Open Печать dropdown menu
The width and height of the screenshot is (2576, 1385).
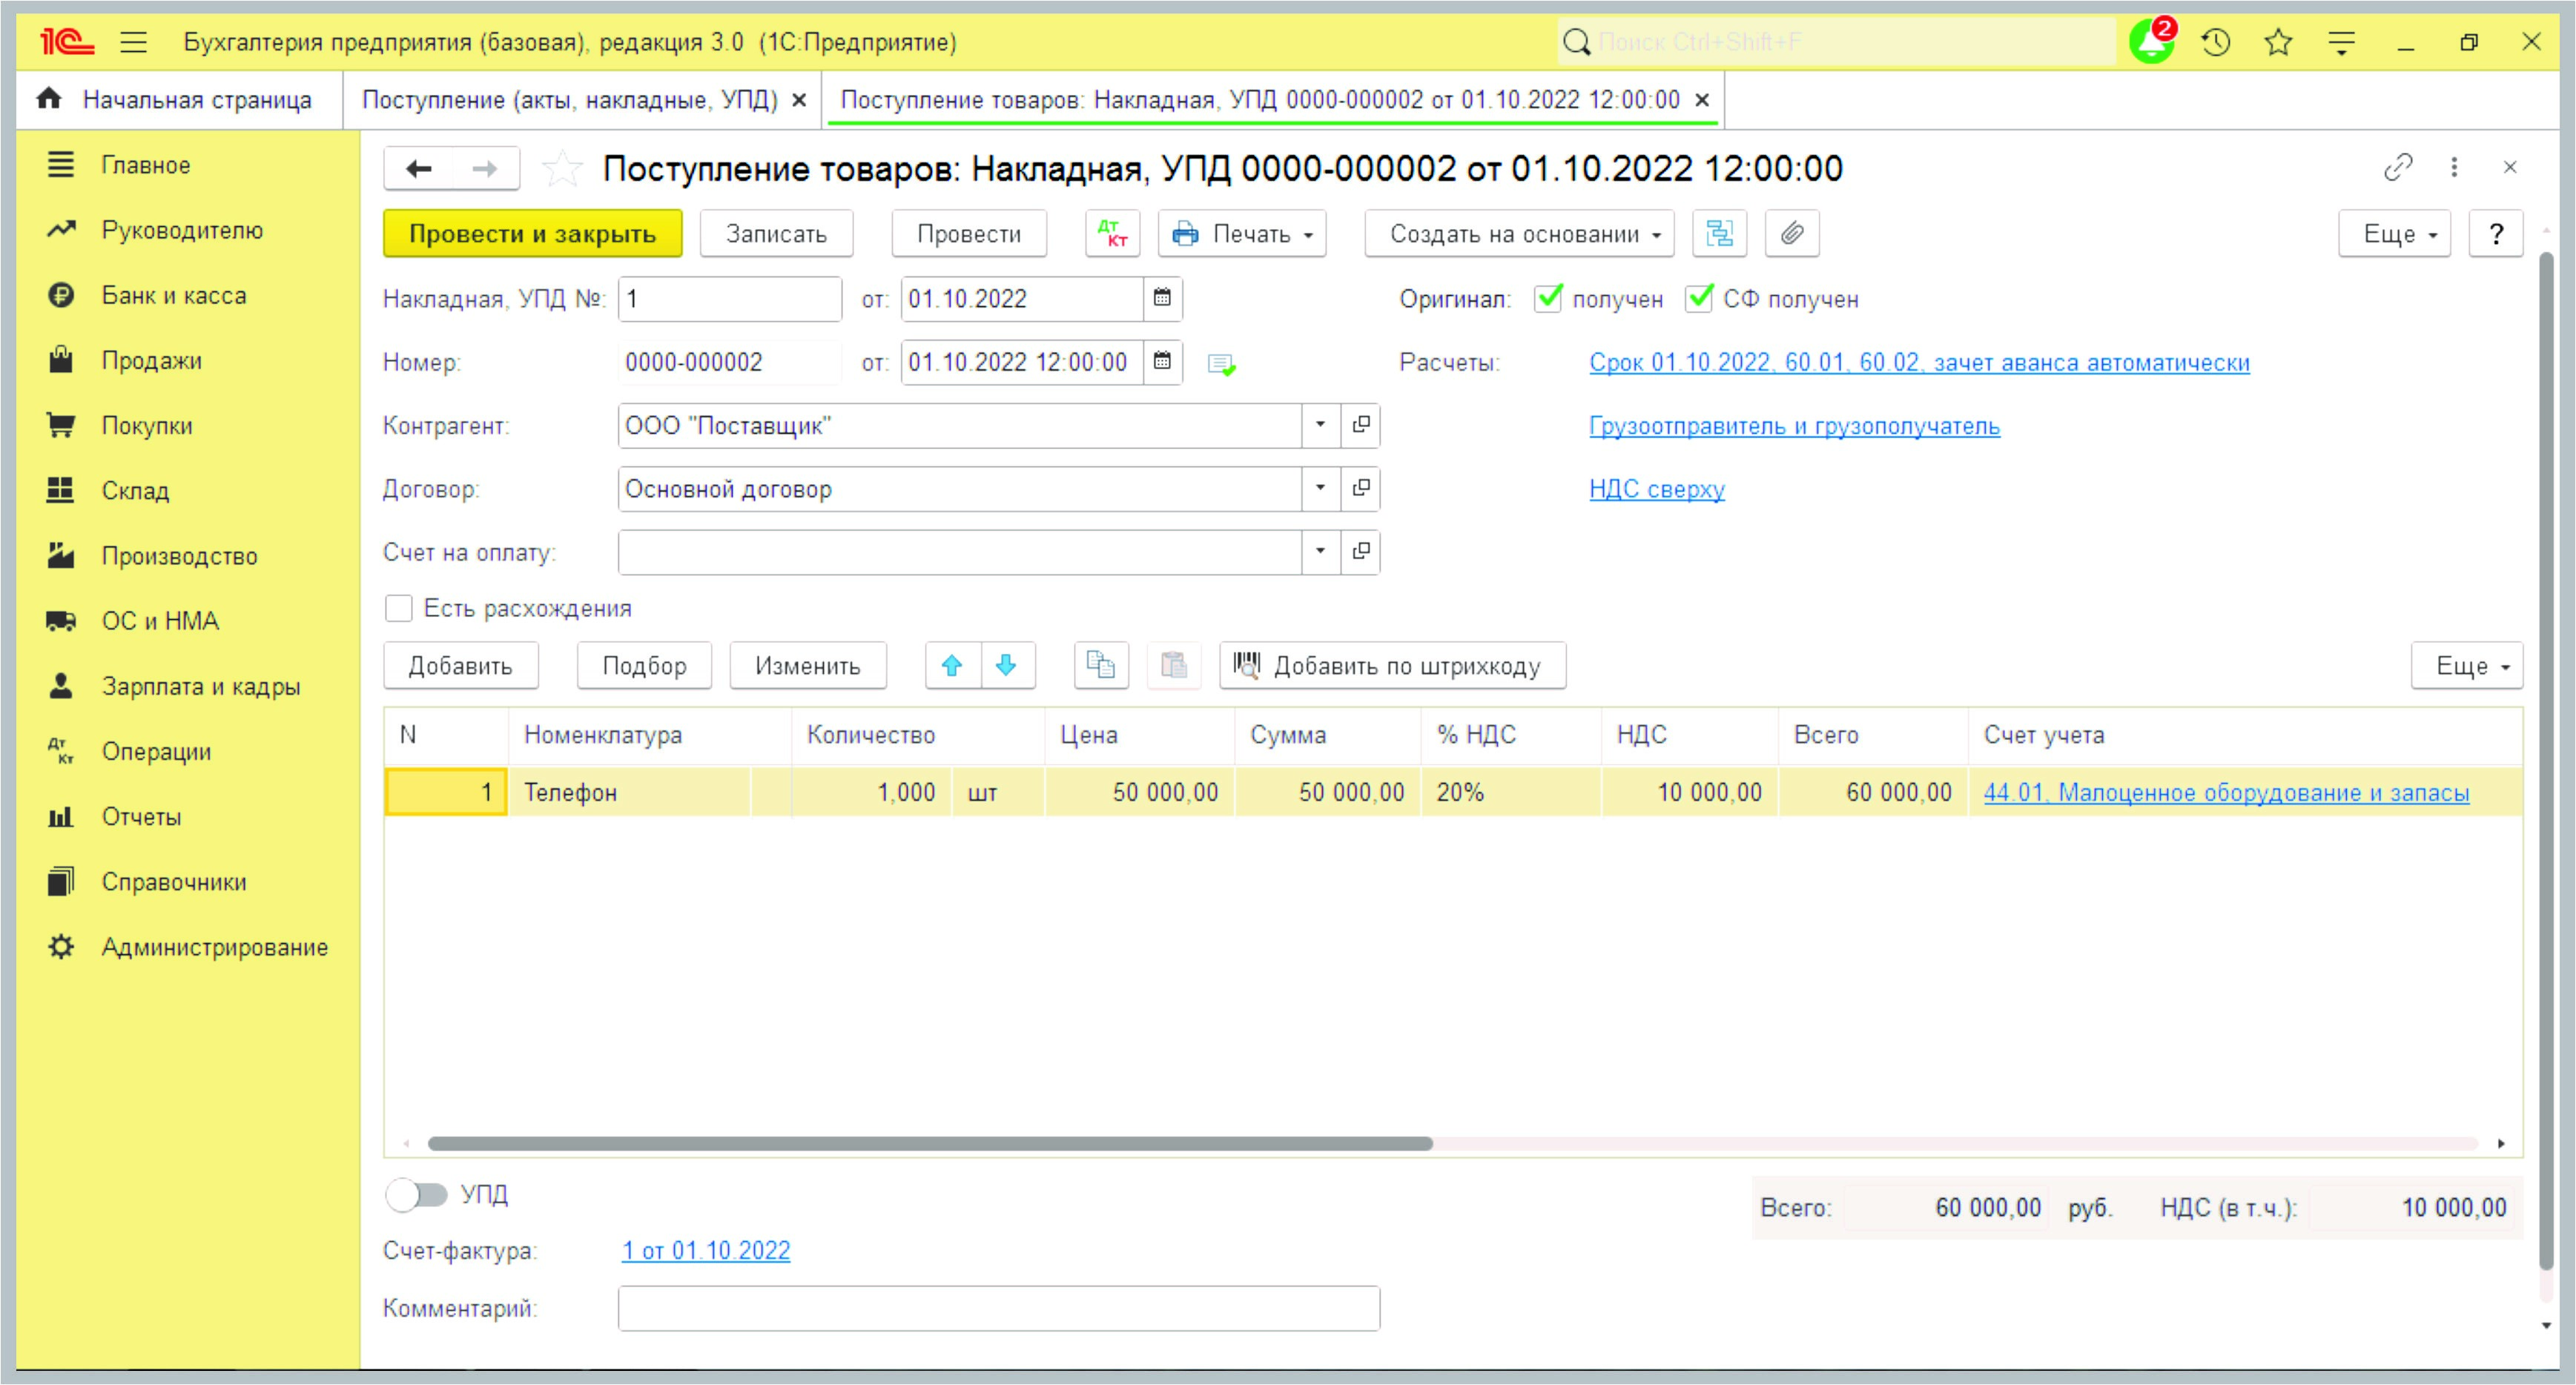click(1242, 234)
